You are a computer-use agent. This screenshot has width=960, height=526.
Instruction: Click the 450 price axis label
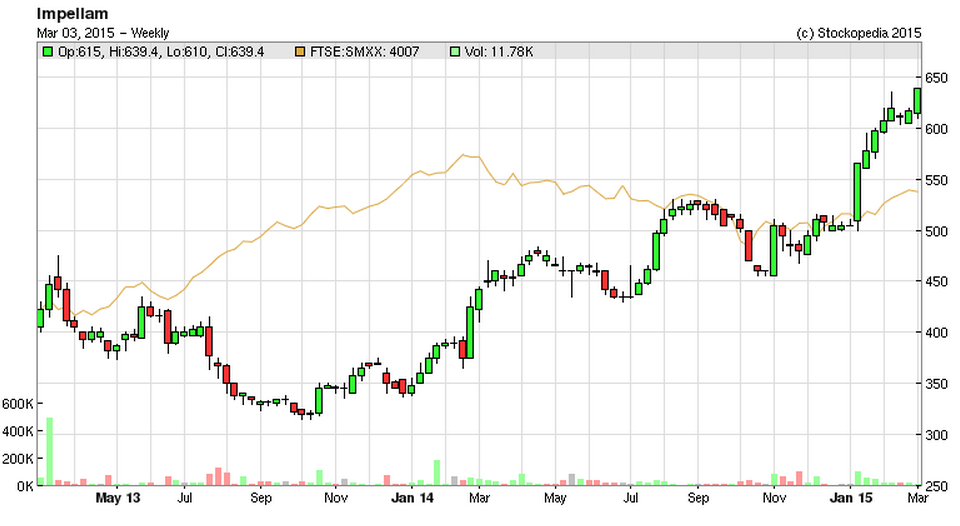pos(937,282)
